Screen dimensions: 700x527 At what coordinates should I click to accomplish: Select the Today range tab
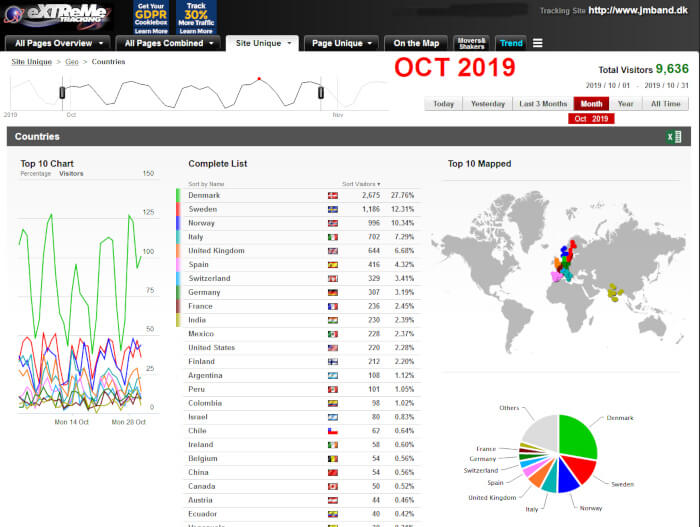(443, 104)
